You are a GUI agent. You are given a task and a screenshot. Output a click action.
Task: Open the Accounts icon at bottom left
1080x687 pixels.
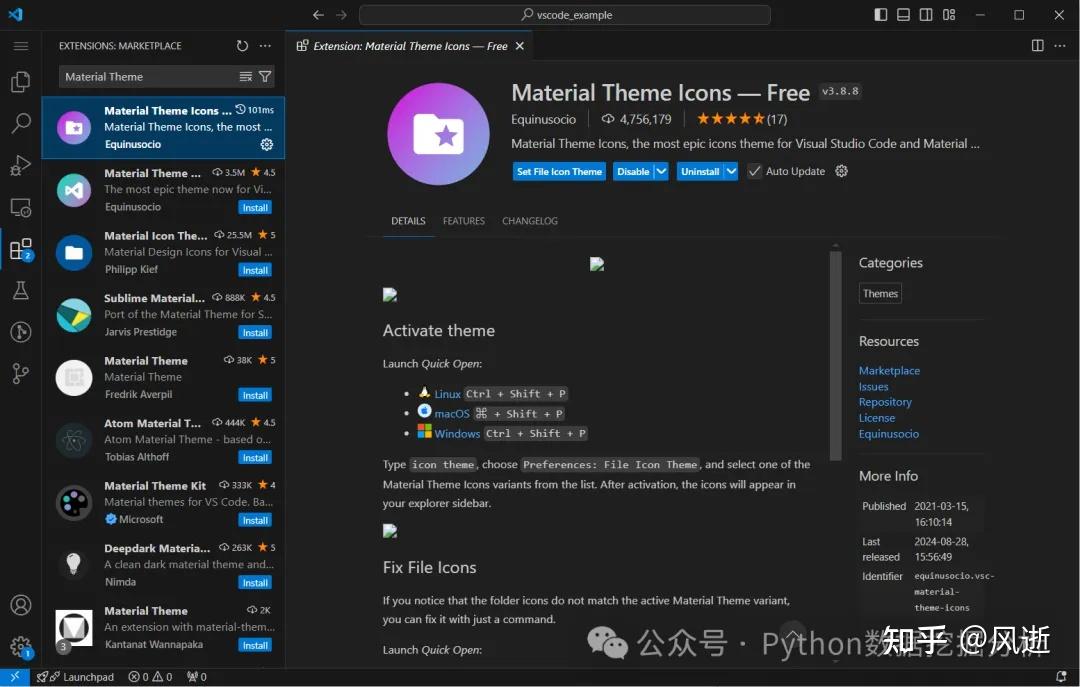(20, 605)
